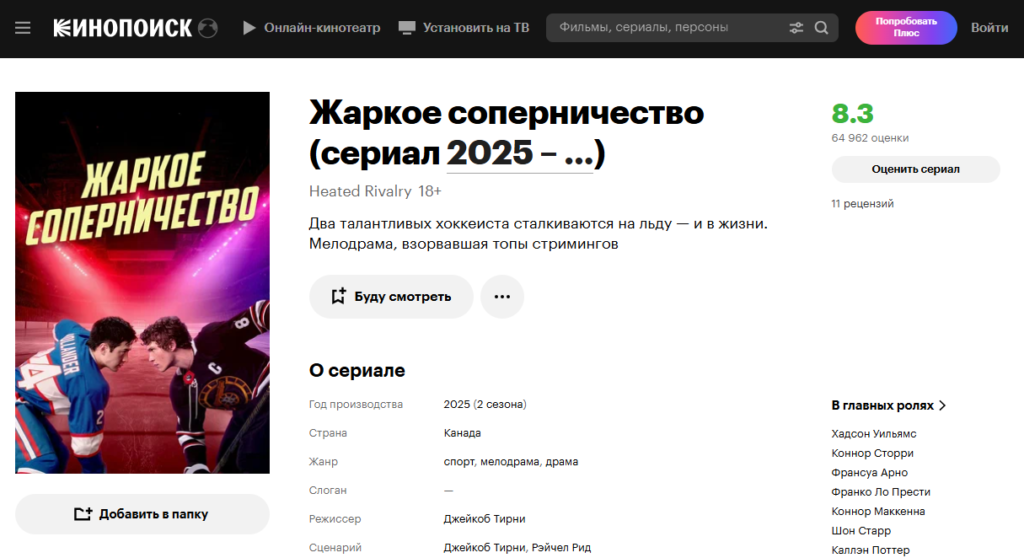Click the Жаркое соперничество poster image
Viewport: 1024px width, 558px height.
click(x=142, y=282)
